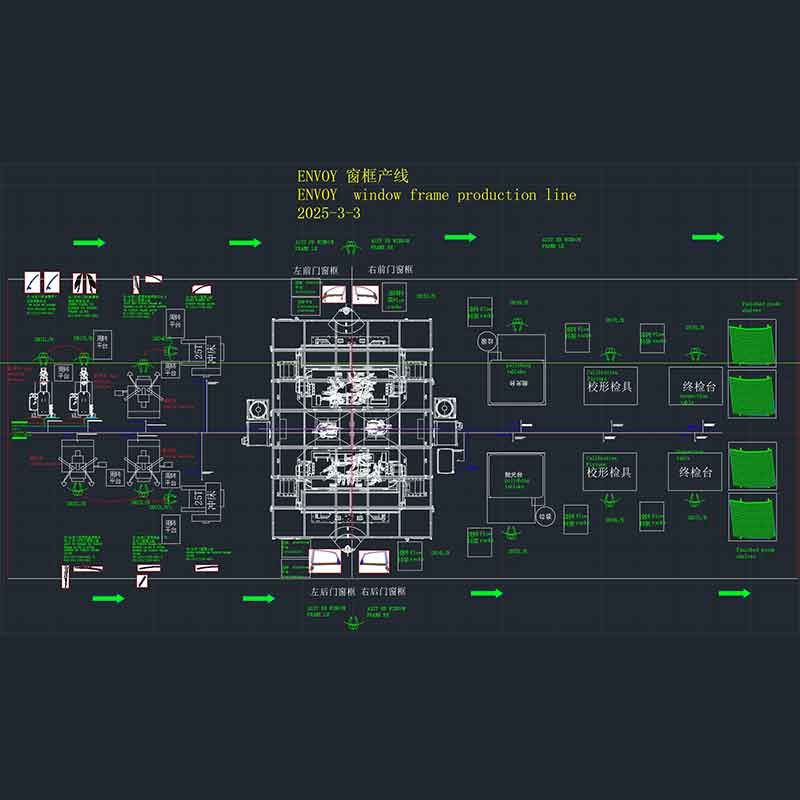The image size is (800, 800).
Task: Select the bottommost green finished goods shelf panel
Action: 753,517
